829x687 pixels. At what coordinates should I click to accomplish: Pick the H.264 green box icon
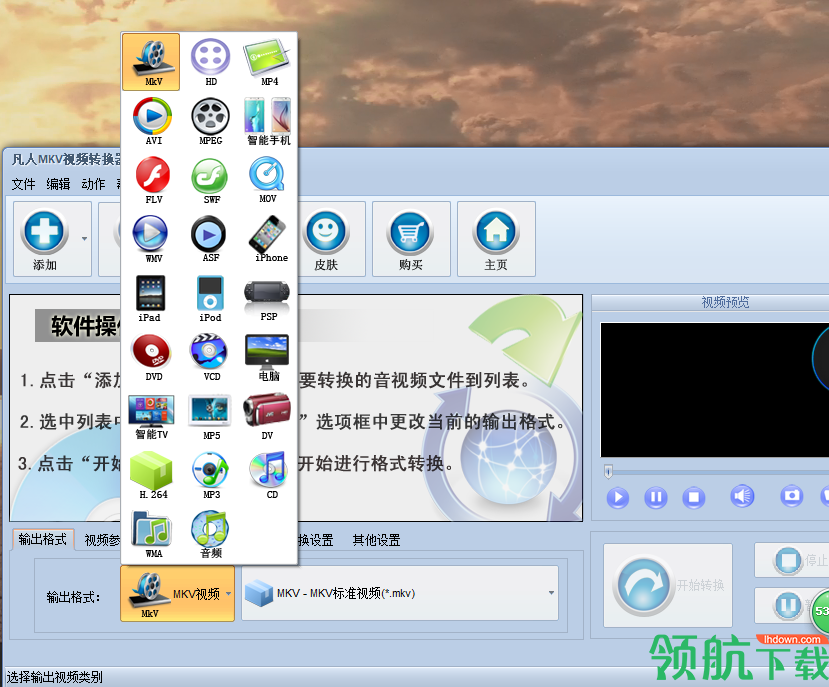pyautogui.click(x=152, y=475)
